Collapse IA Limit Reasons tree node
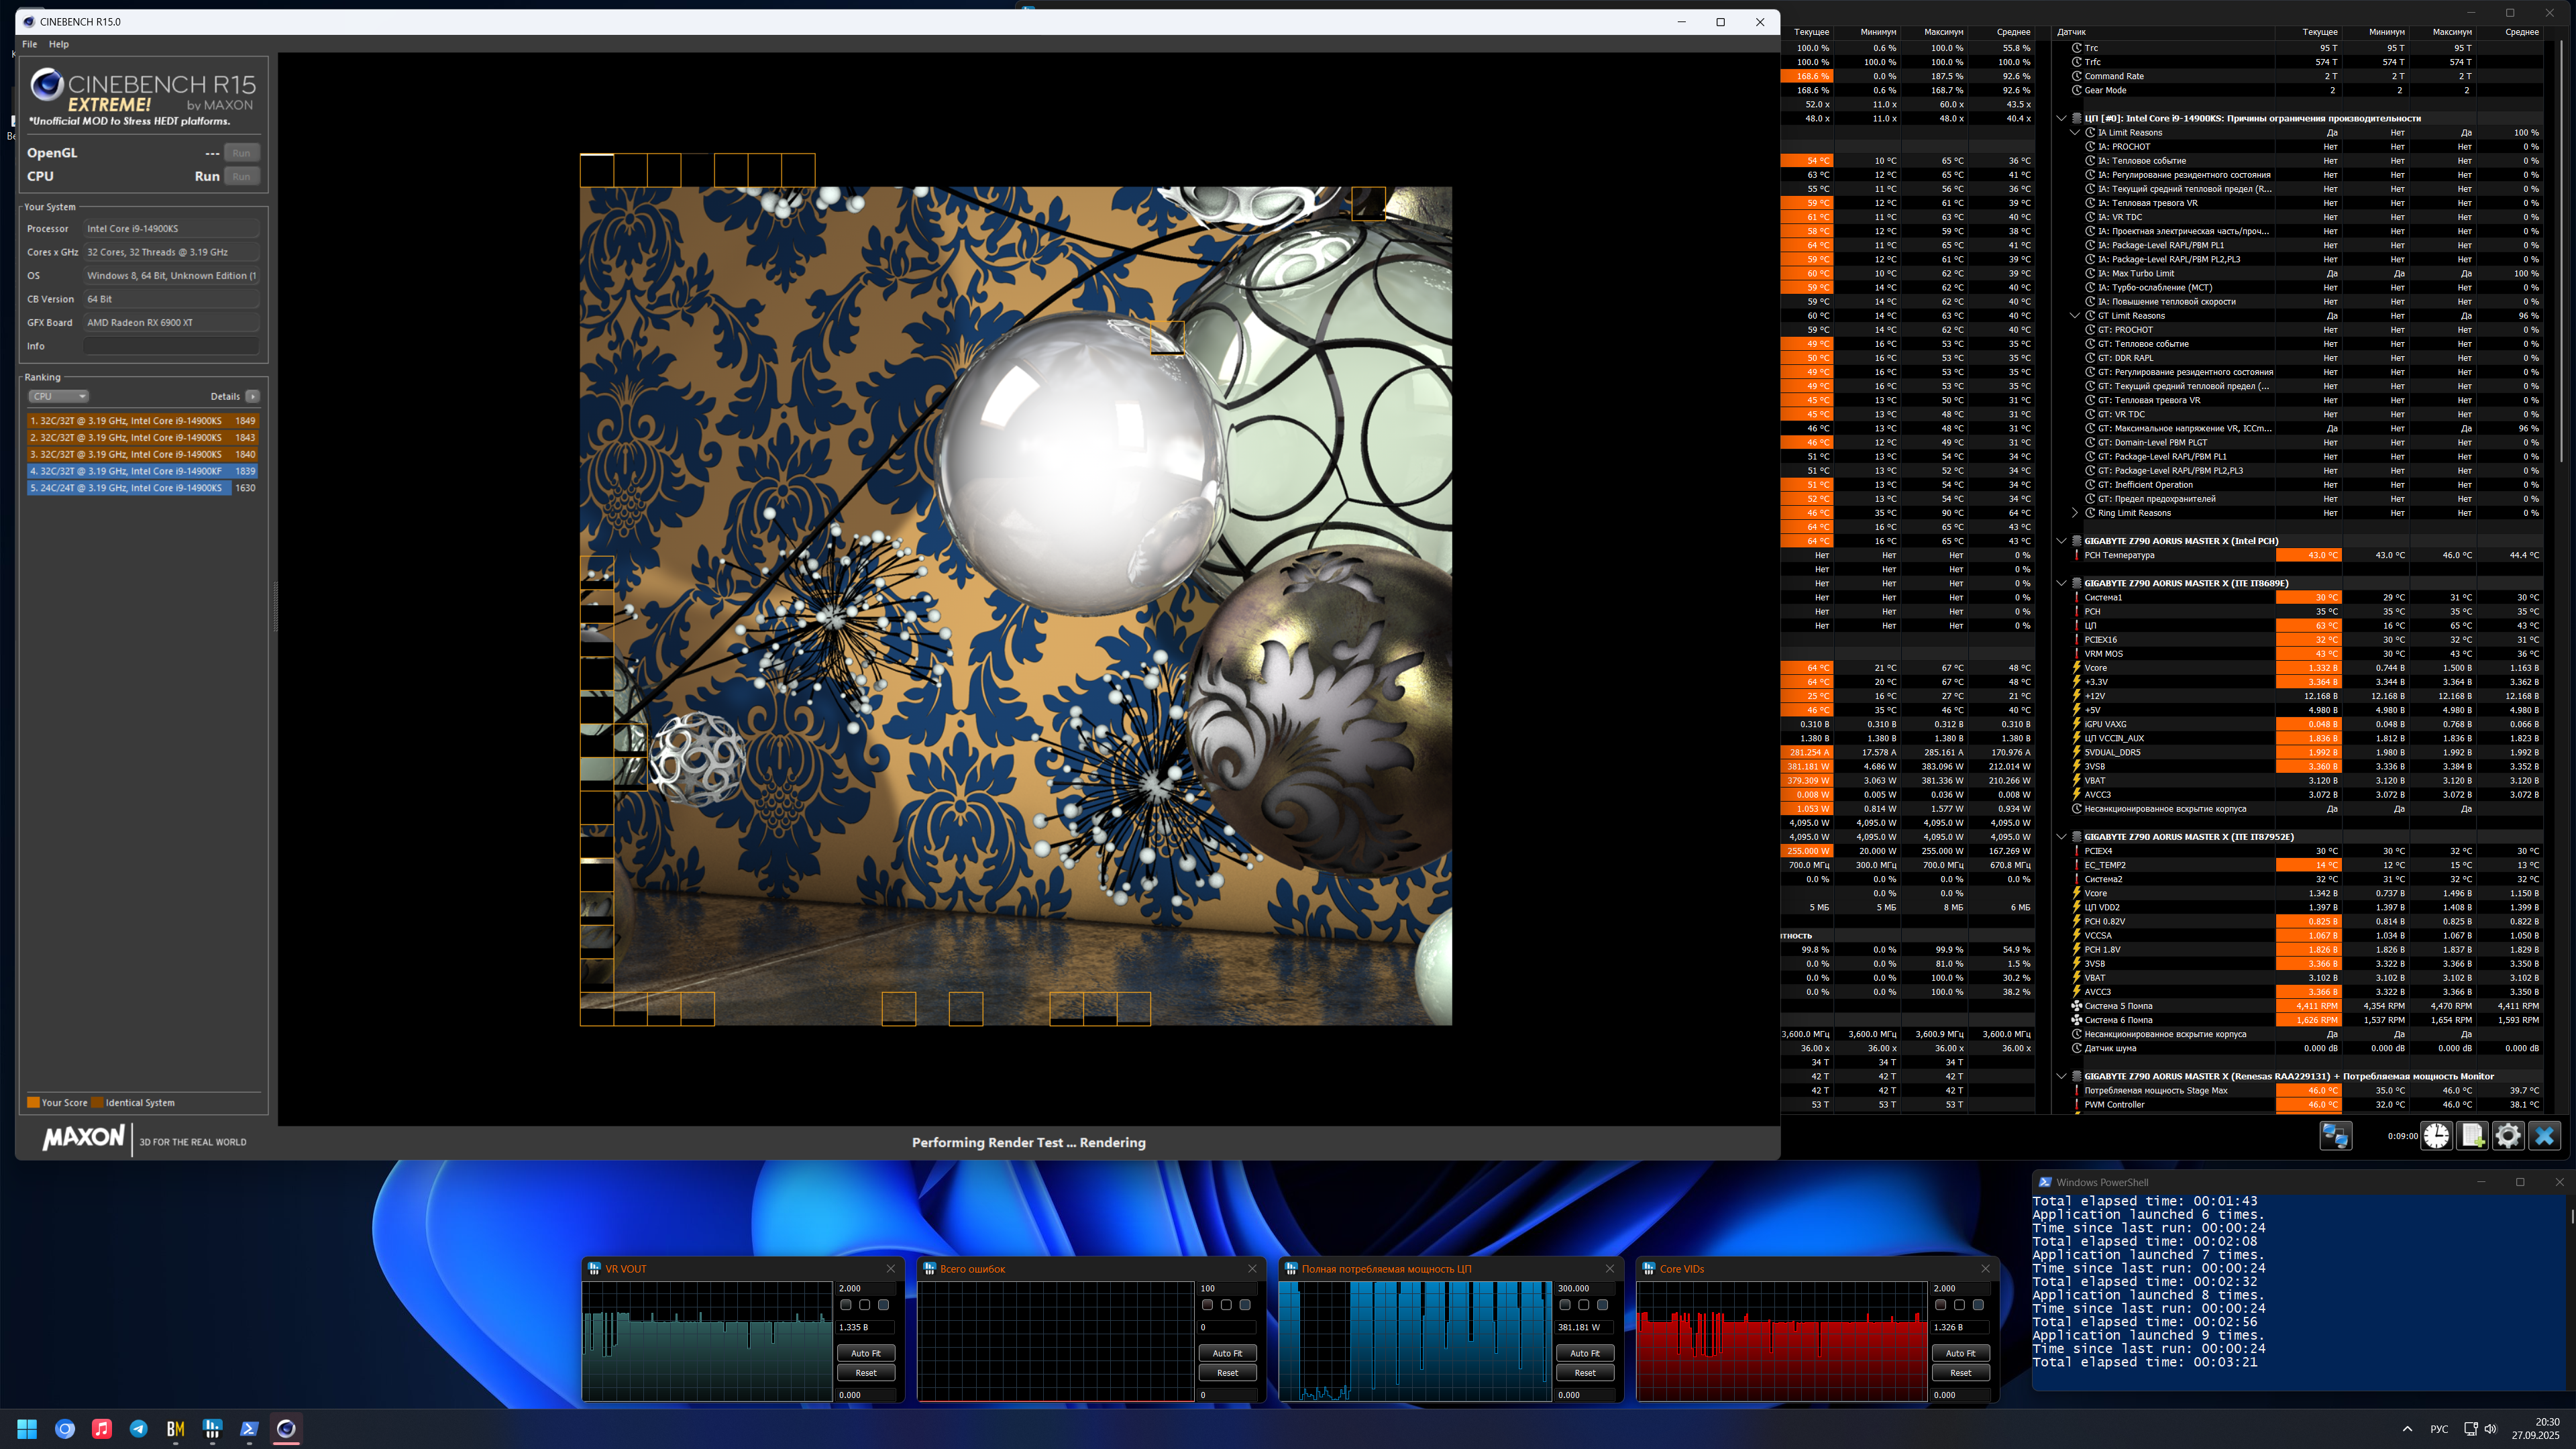Viewport: 2576px width, 1449px height. tap(2075, 133)
